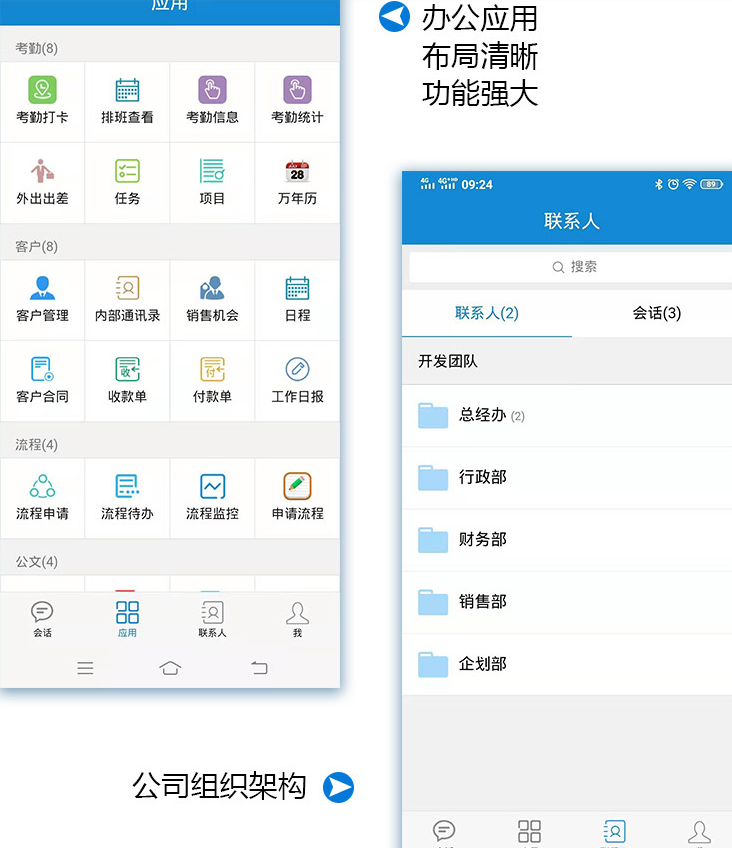732x848 pixels.
Task: Open the 万年历 calendar app
Action: click(x=297, y=183)
